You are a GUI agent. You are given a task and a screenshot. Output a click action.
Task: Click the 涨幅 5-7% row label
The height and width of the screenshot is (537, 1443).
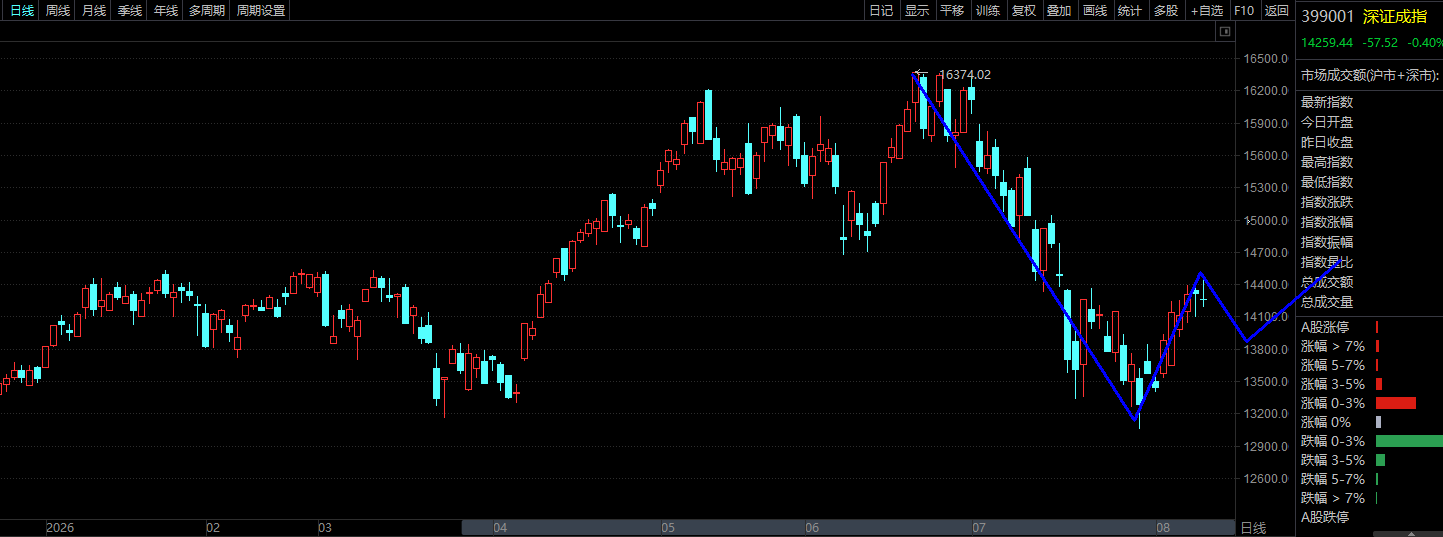coord(1333,365)
